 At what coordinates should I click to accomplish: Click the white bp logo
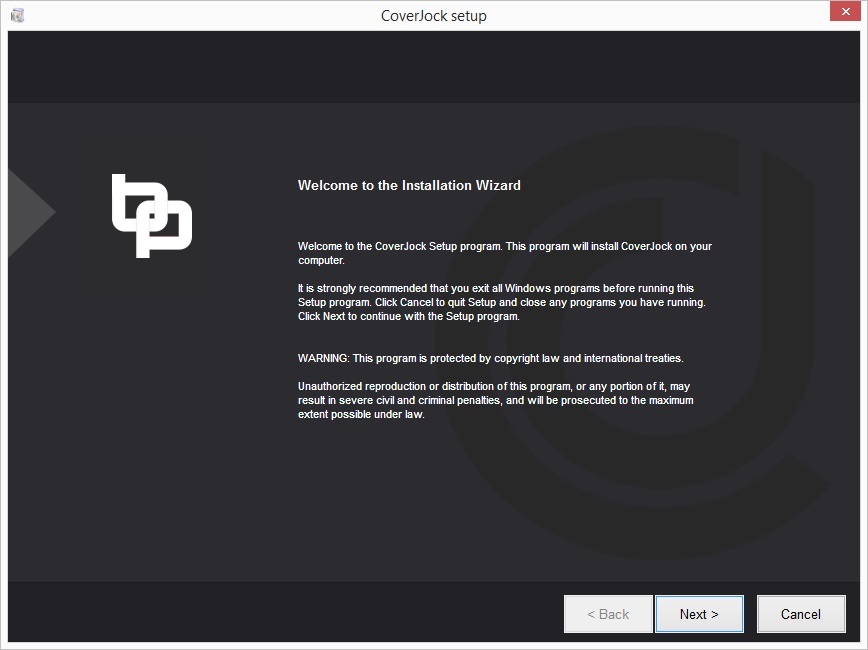[152, 216]
